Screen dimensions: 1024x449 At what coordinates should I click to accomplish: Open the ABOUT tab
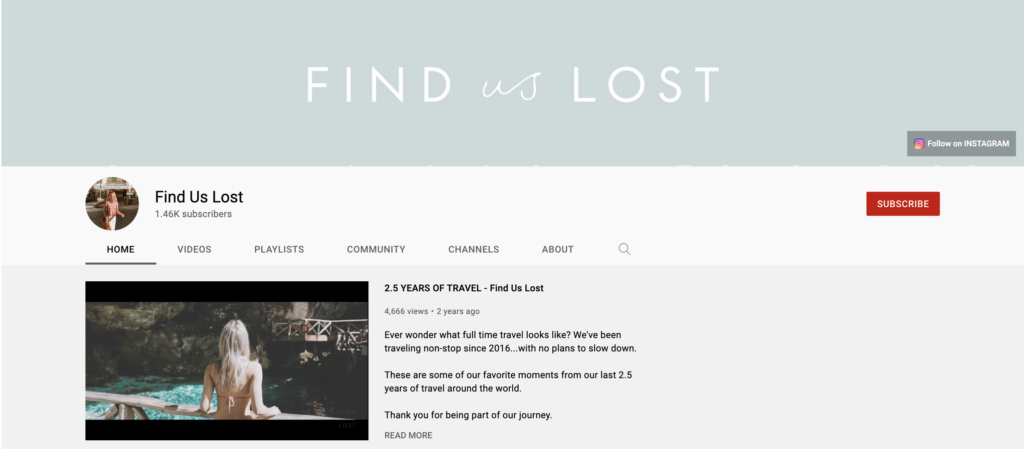click(558, 249)
